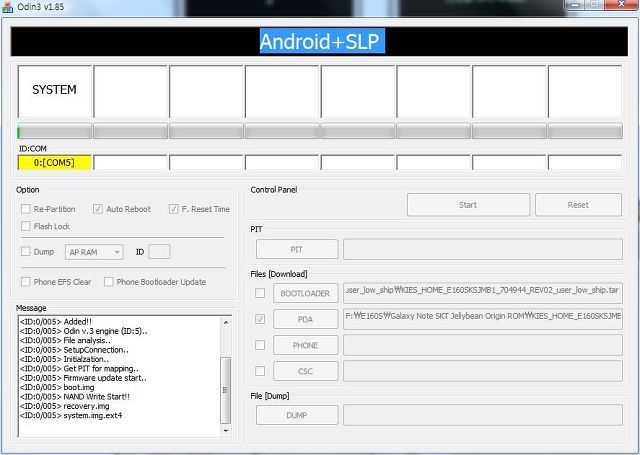The width and height of the screenshot is (640, 455).
Task: Click the Odin3 app icon in title bar
Action: pos(7,7)
